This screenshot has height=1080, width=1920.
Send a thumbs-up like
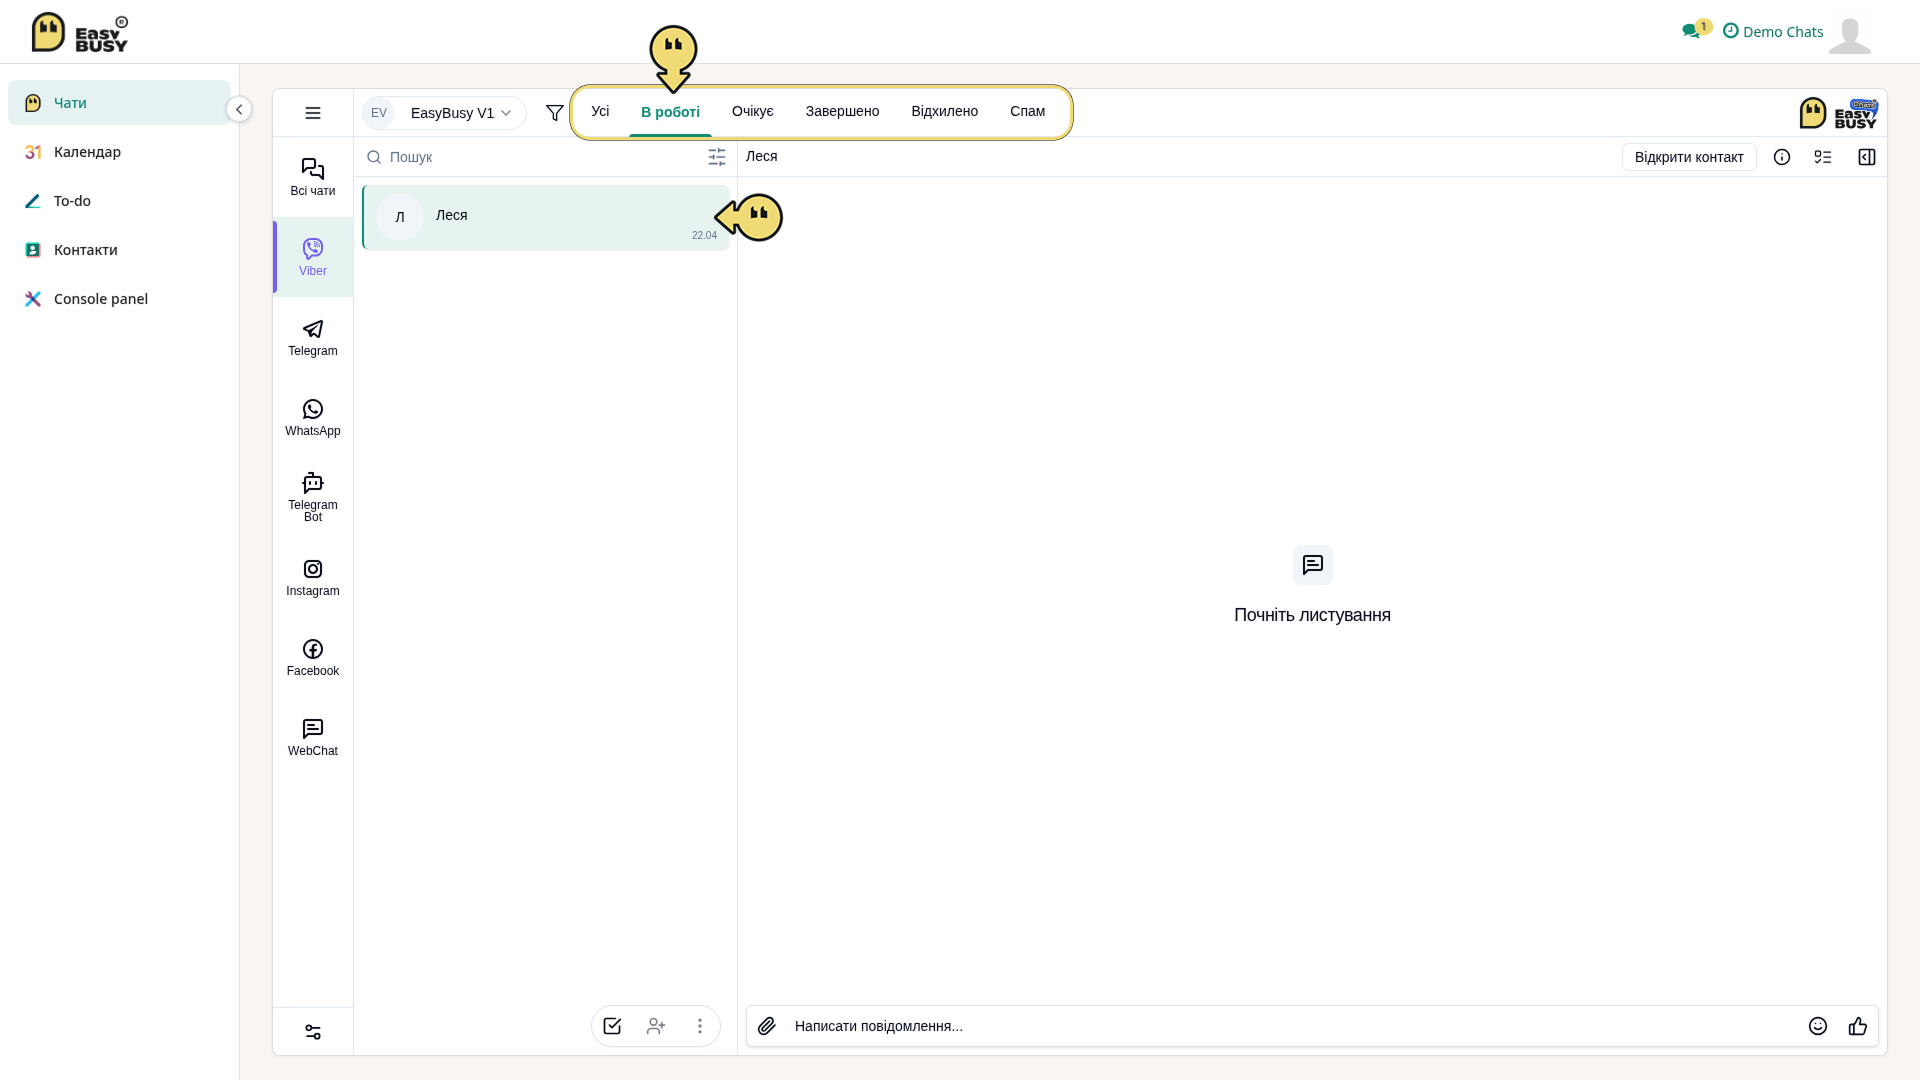pos(1858,1026)
